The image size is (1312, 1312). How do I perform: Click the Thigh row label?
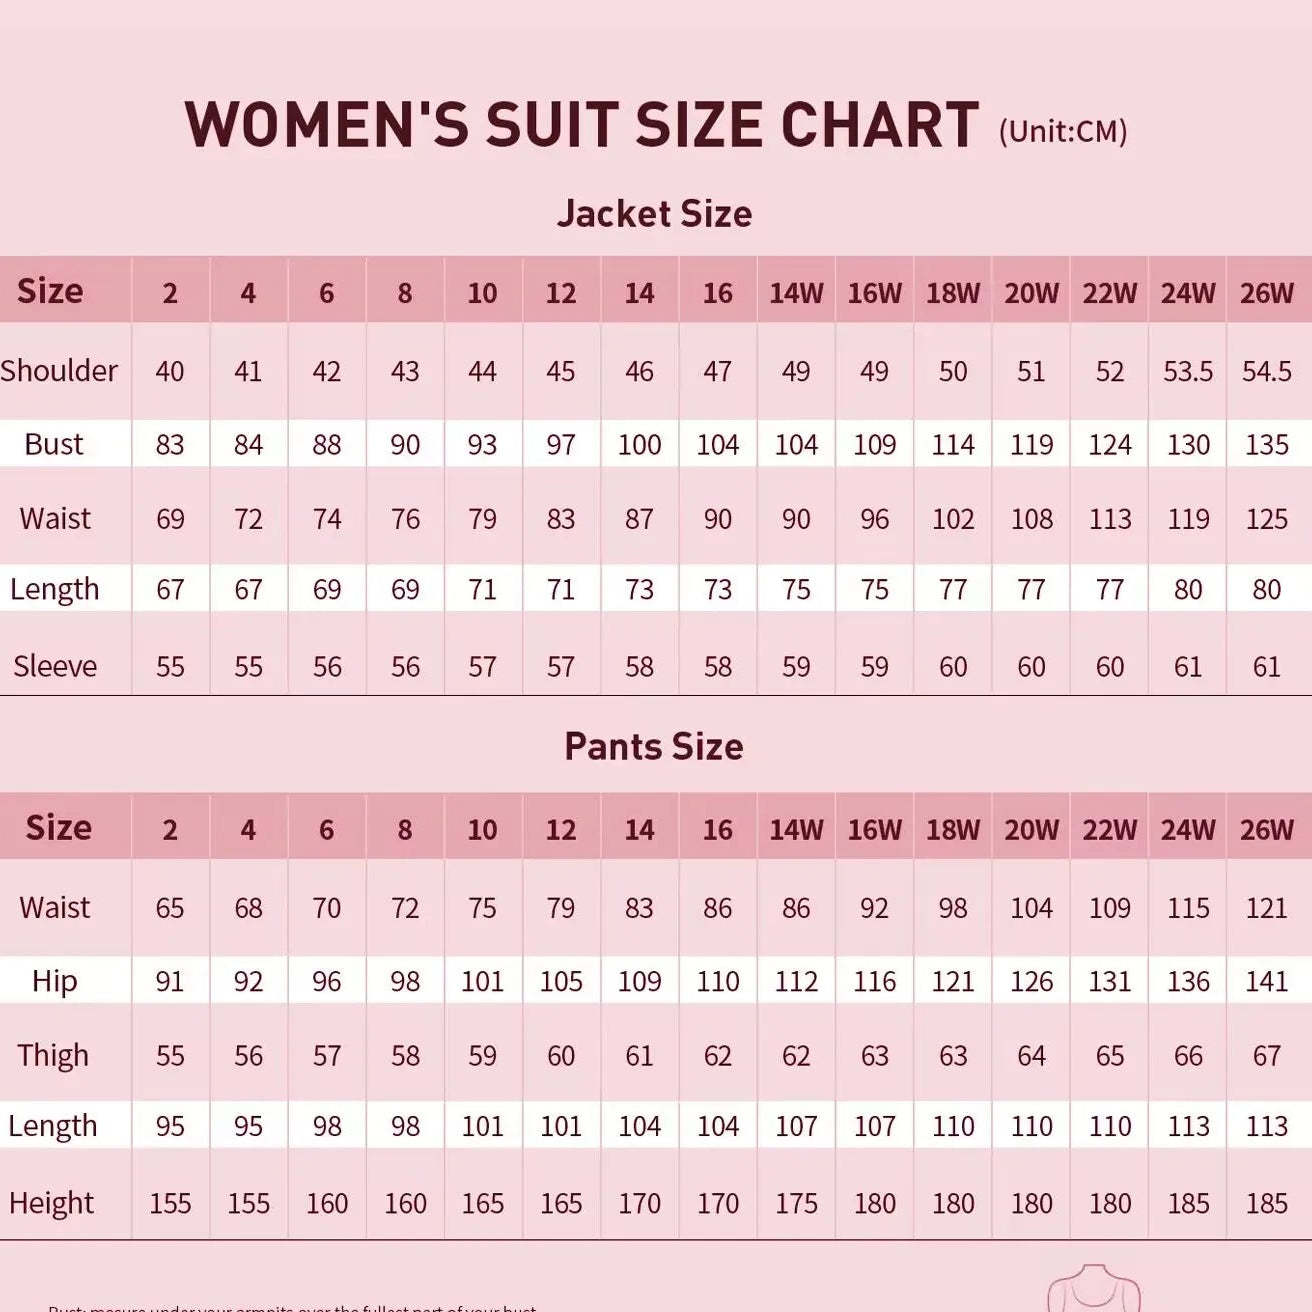pyautogui.click(x=53, y=1055)
